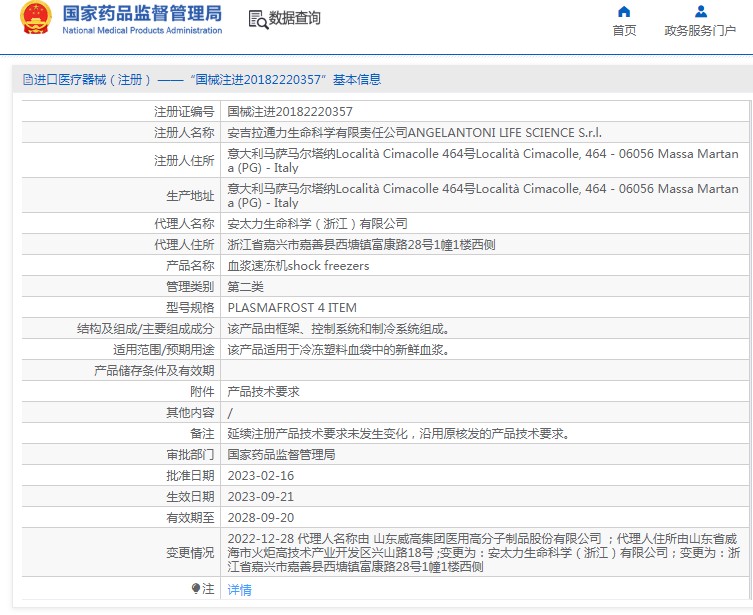753x615 pixels.
Task: Click the PLASMAFROST 4 ITEM model value
Action: 292,307
